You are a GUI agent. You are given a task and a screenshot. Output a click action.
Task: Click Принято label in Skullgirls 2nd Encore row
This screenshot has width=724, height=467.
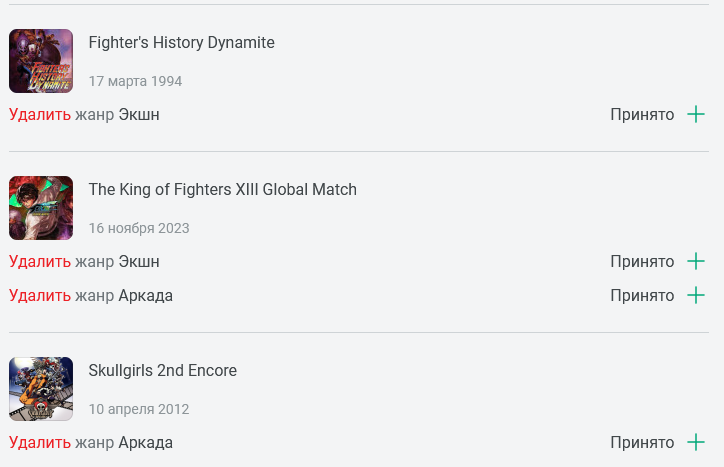pos(642,443)
